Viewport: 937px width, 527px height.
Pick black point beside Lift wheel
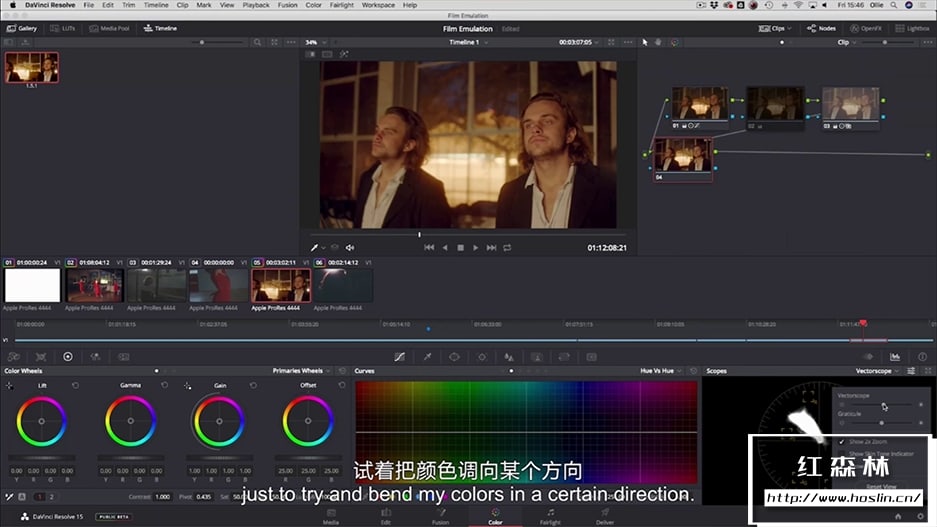(x=9, y=386)
